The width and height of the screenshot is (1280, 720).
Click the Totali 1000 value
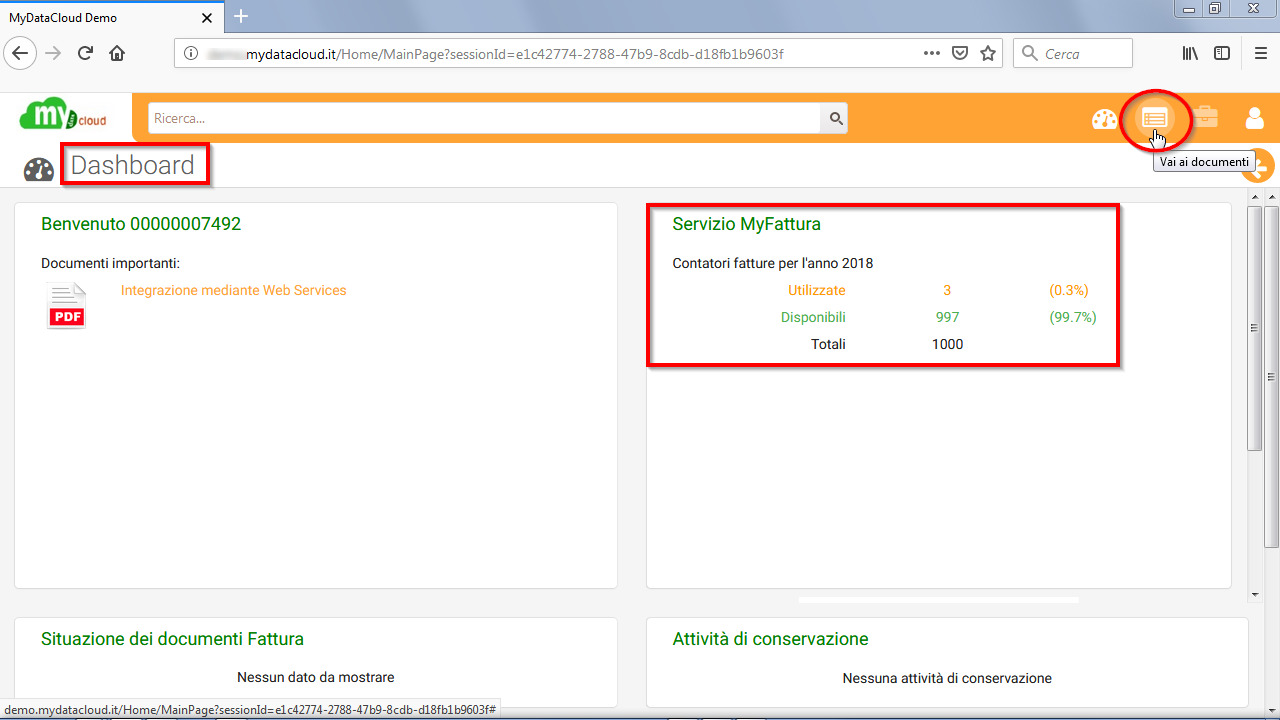pos(947,344)
